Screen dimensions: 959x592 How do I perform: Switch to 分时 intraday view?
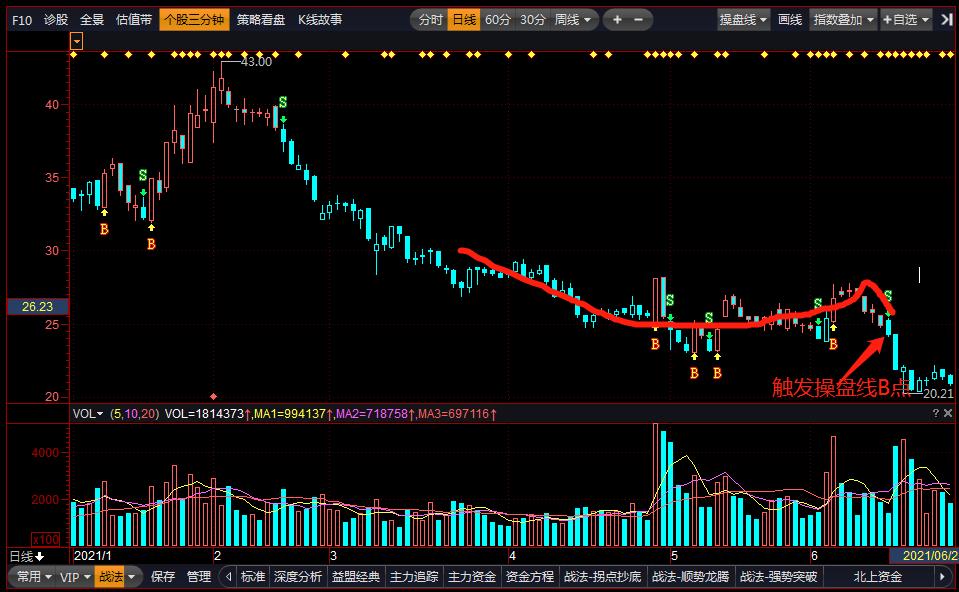(431, 20)
